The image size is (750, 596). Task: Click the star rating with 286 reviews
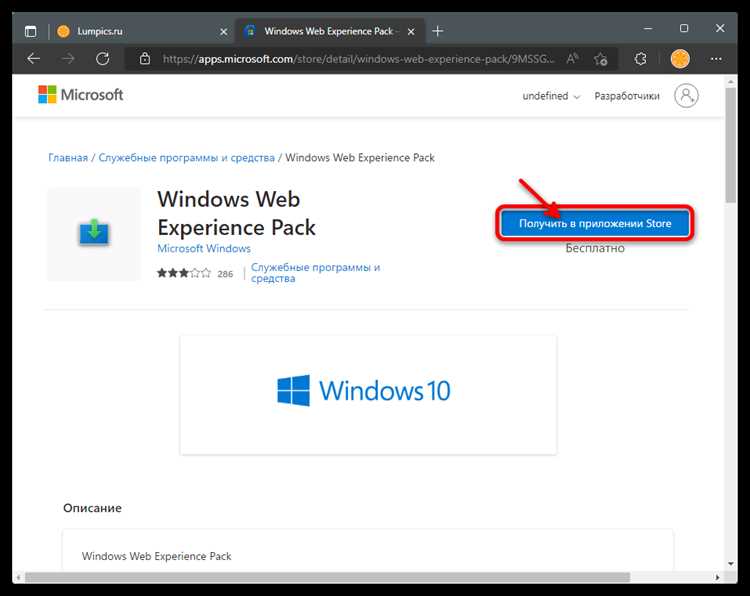tap(195, 273)
